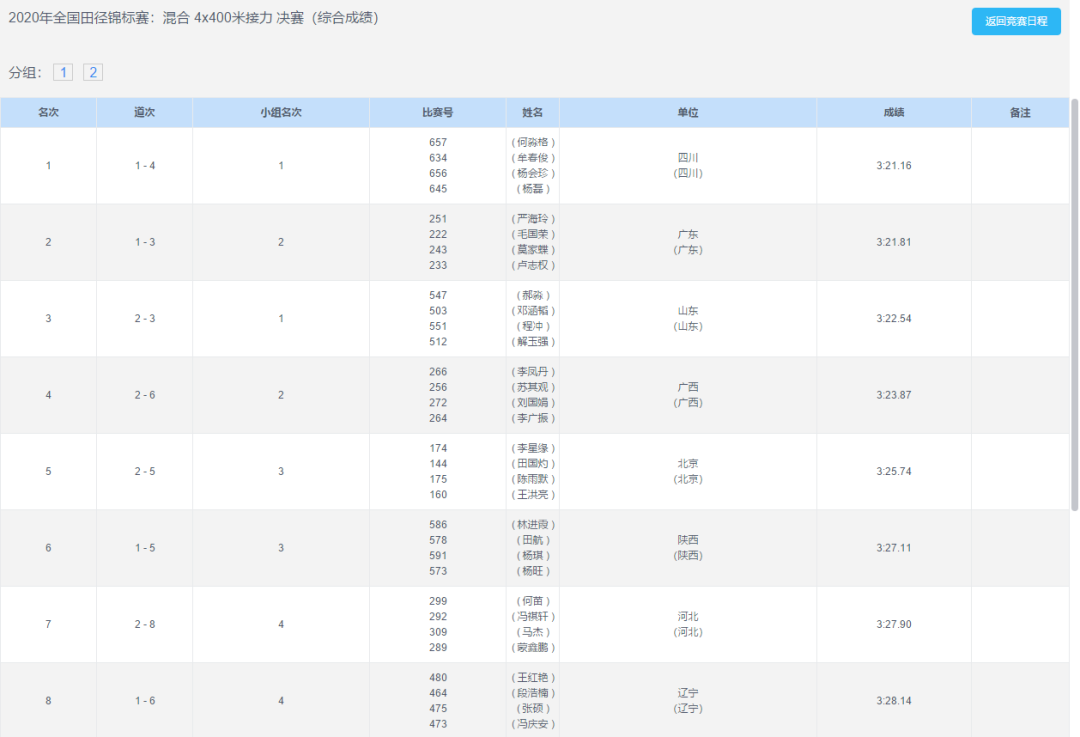Click the 辽宁 team unit cell
This screenshot has height=737, width=1080.
(x=687, y=700)
